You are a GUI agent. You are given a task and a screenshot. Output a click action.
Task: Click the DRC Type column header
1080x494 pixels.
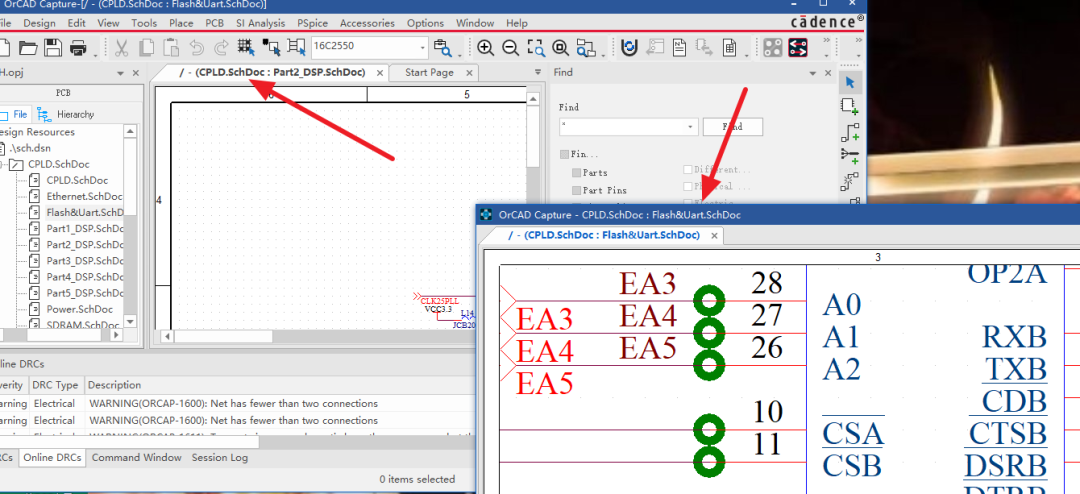click(56, 385)
